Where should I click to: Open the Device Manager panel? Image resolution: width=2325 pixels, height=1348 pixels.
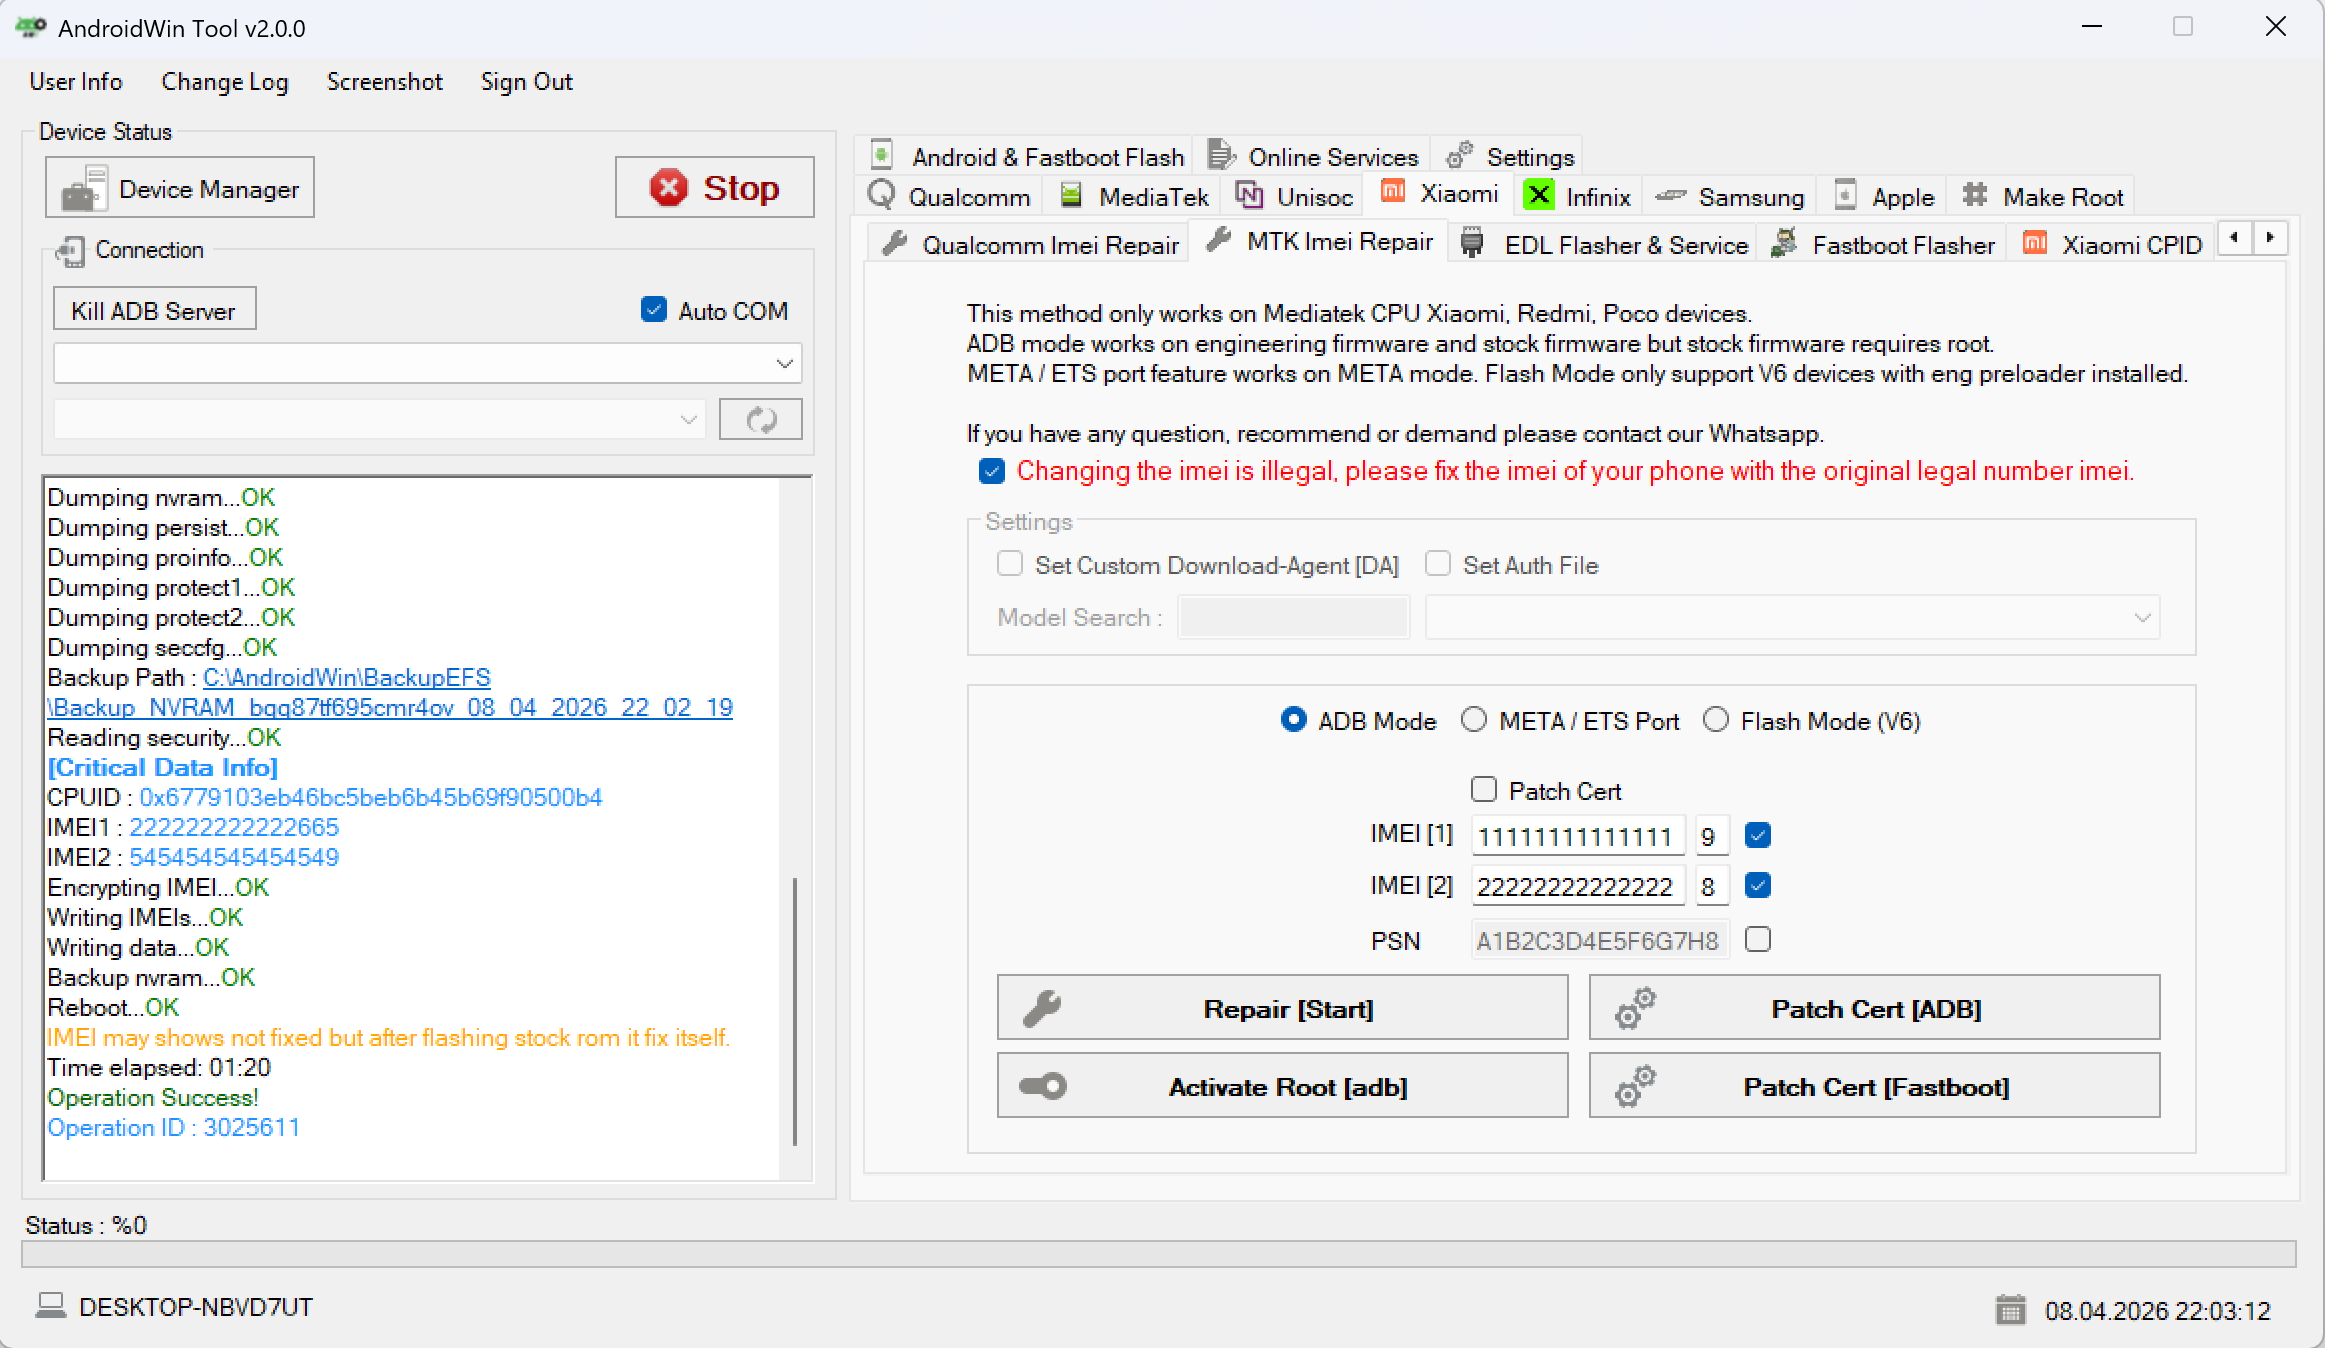pos(179,187)
